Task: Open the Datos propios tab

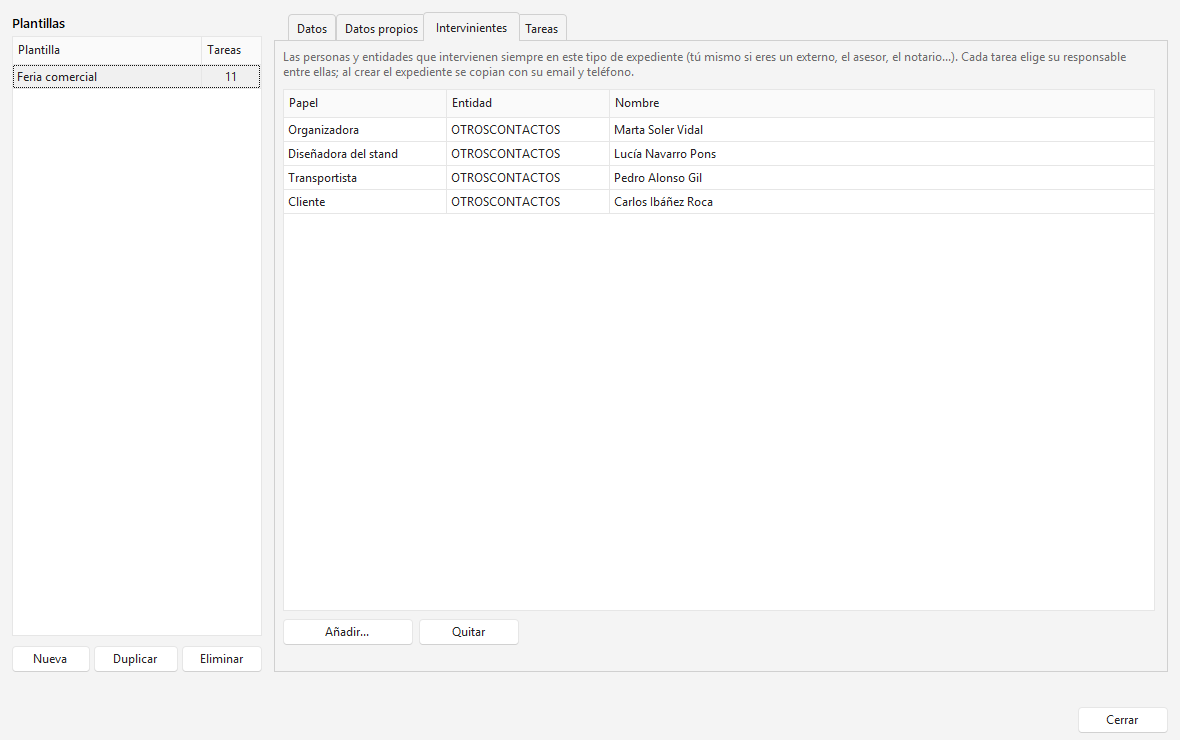Action: tap(381, 29)
